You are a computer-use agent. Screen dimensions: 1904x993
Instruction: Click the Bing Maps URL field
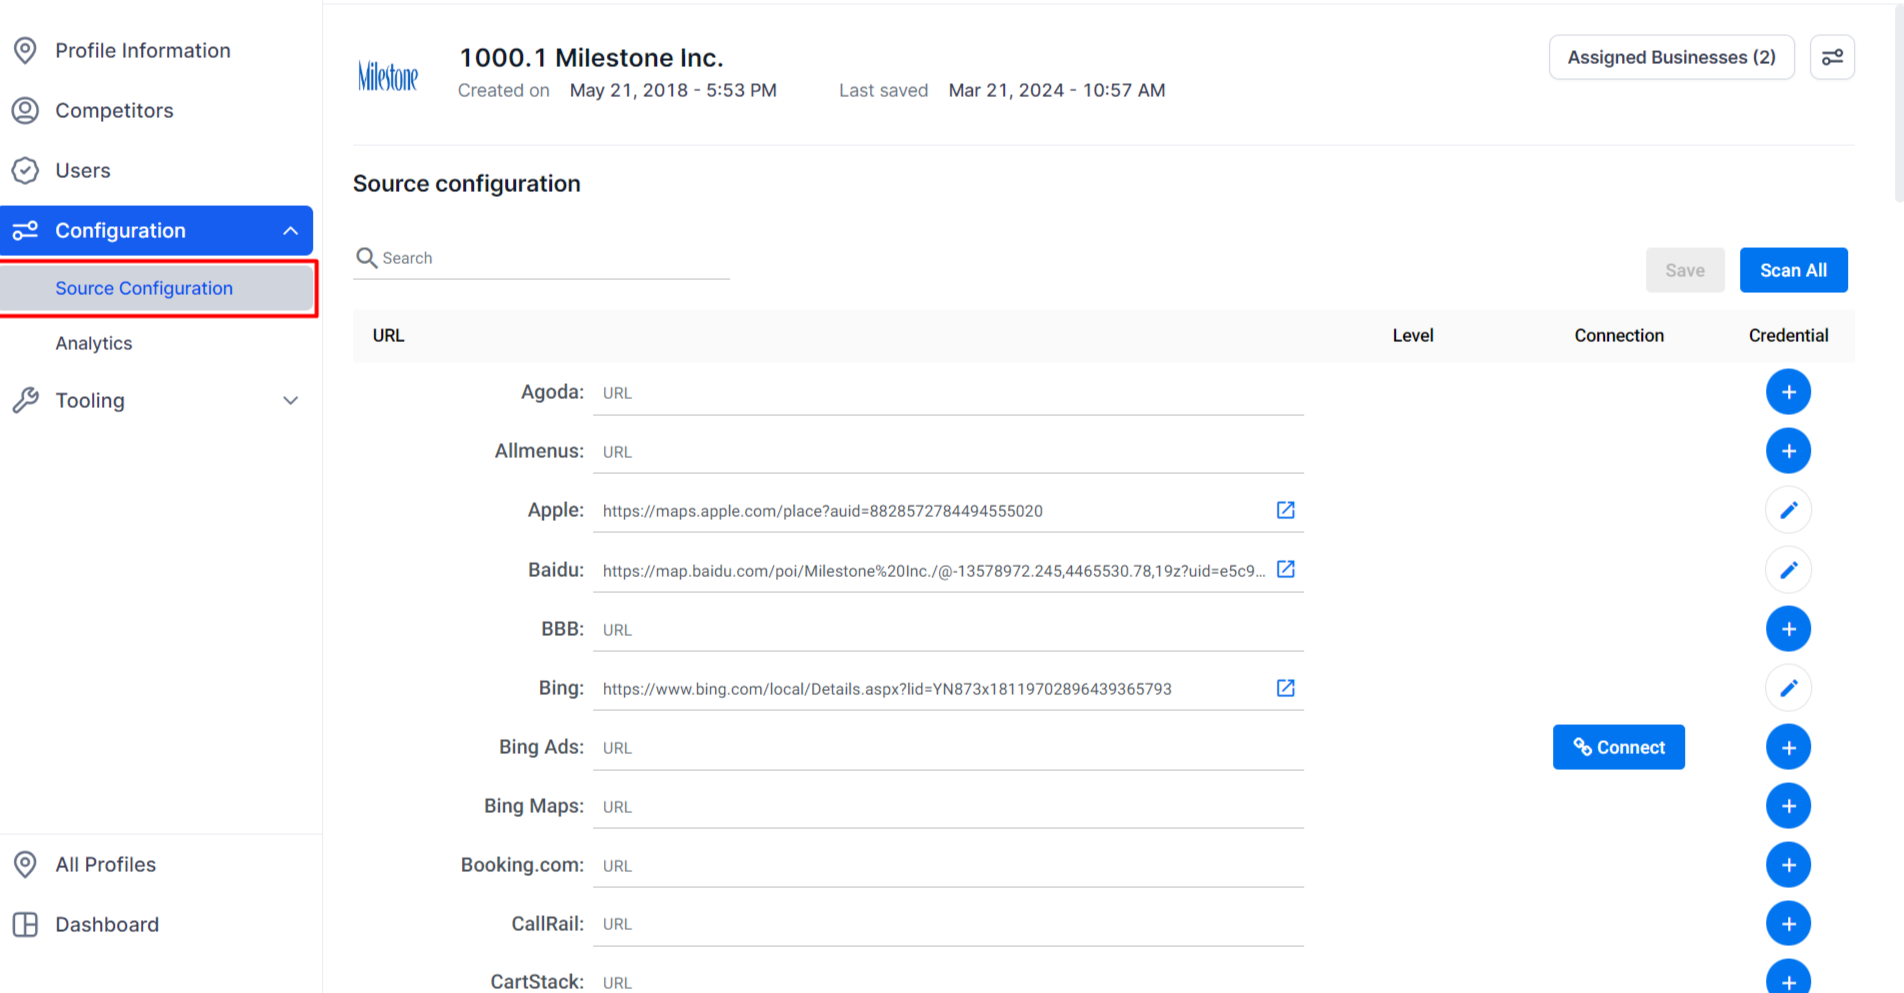[948, 807]
